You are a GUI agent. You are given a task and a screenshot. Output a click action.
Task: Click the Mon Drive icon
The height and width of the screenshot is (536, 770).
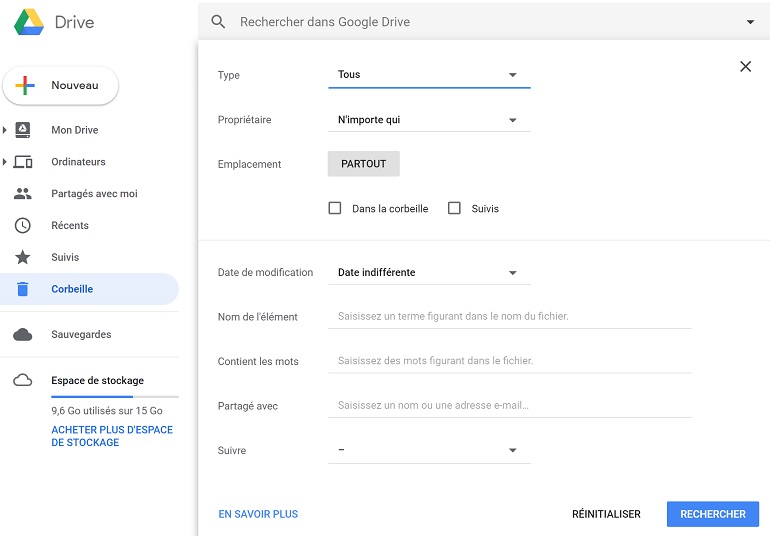[23, 130]
